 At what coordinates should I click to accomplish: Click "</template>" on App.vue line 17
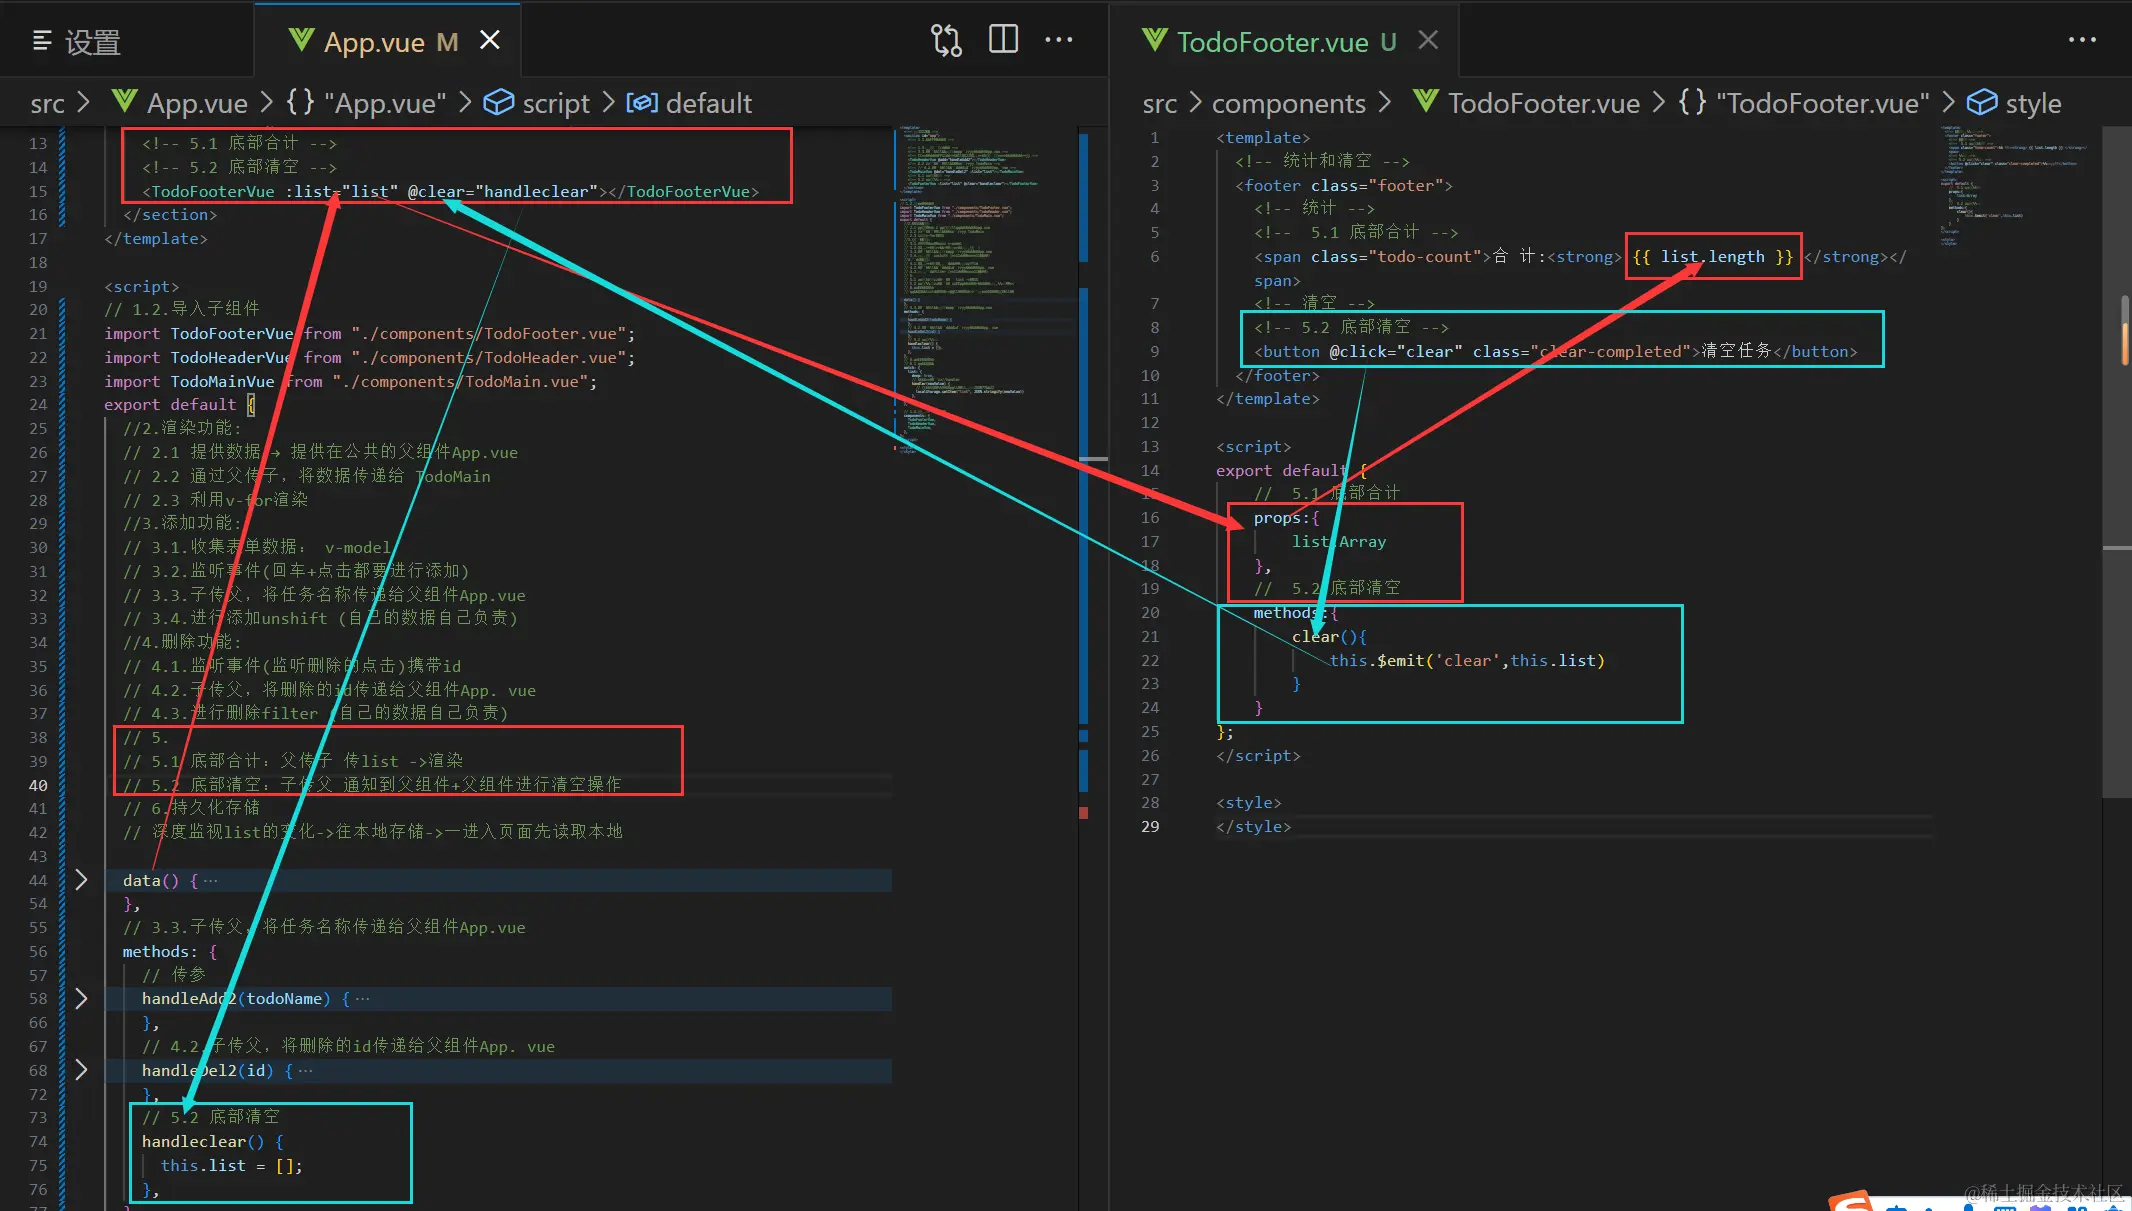click(x=156, y=238)
